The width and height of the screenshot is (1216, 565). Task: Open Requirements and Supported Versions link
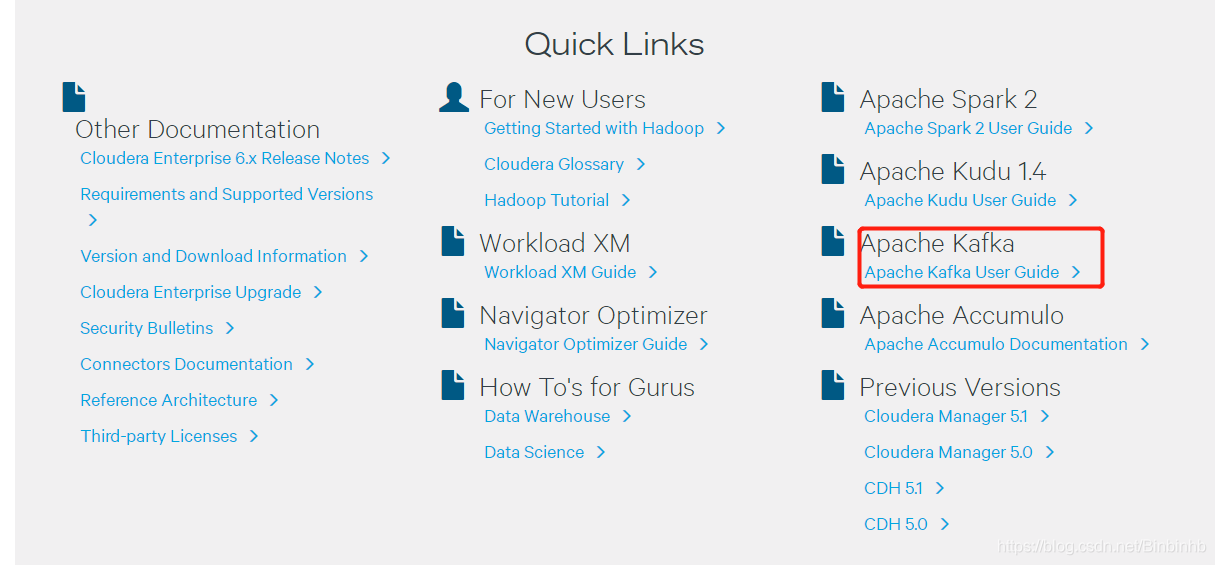coord(227,194)
